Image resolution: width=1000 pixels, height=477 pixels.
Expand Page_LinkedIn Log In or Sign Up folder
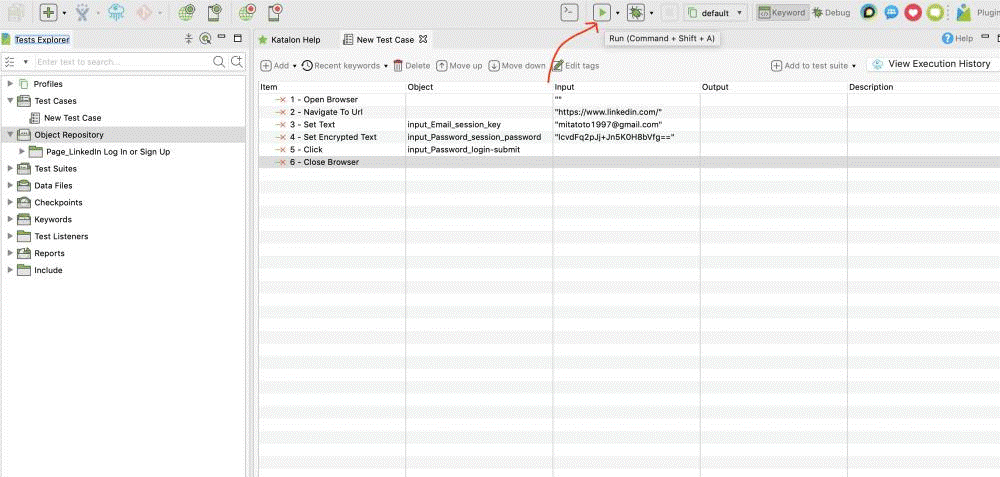click(22, 152)
